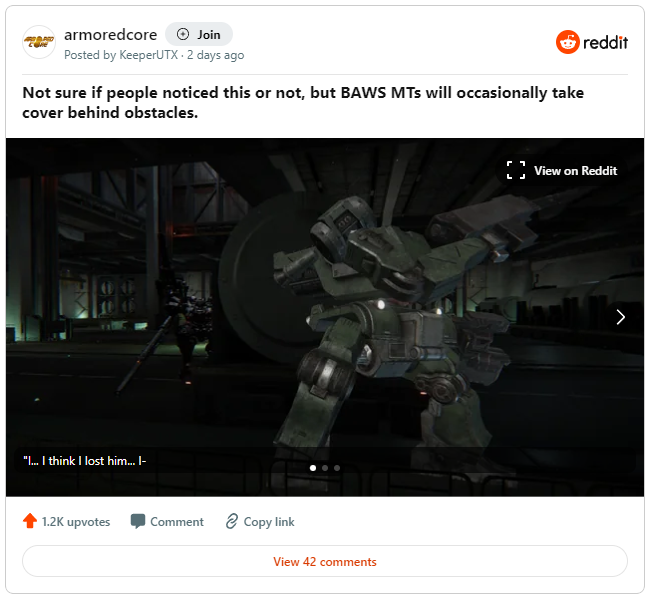The height and width of the screenshot is (603, 649).
Task: Click the fullscreen brackets icon on image
Action: point(516,170)
